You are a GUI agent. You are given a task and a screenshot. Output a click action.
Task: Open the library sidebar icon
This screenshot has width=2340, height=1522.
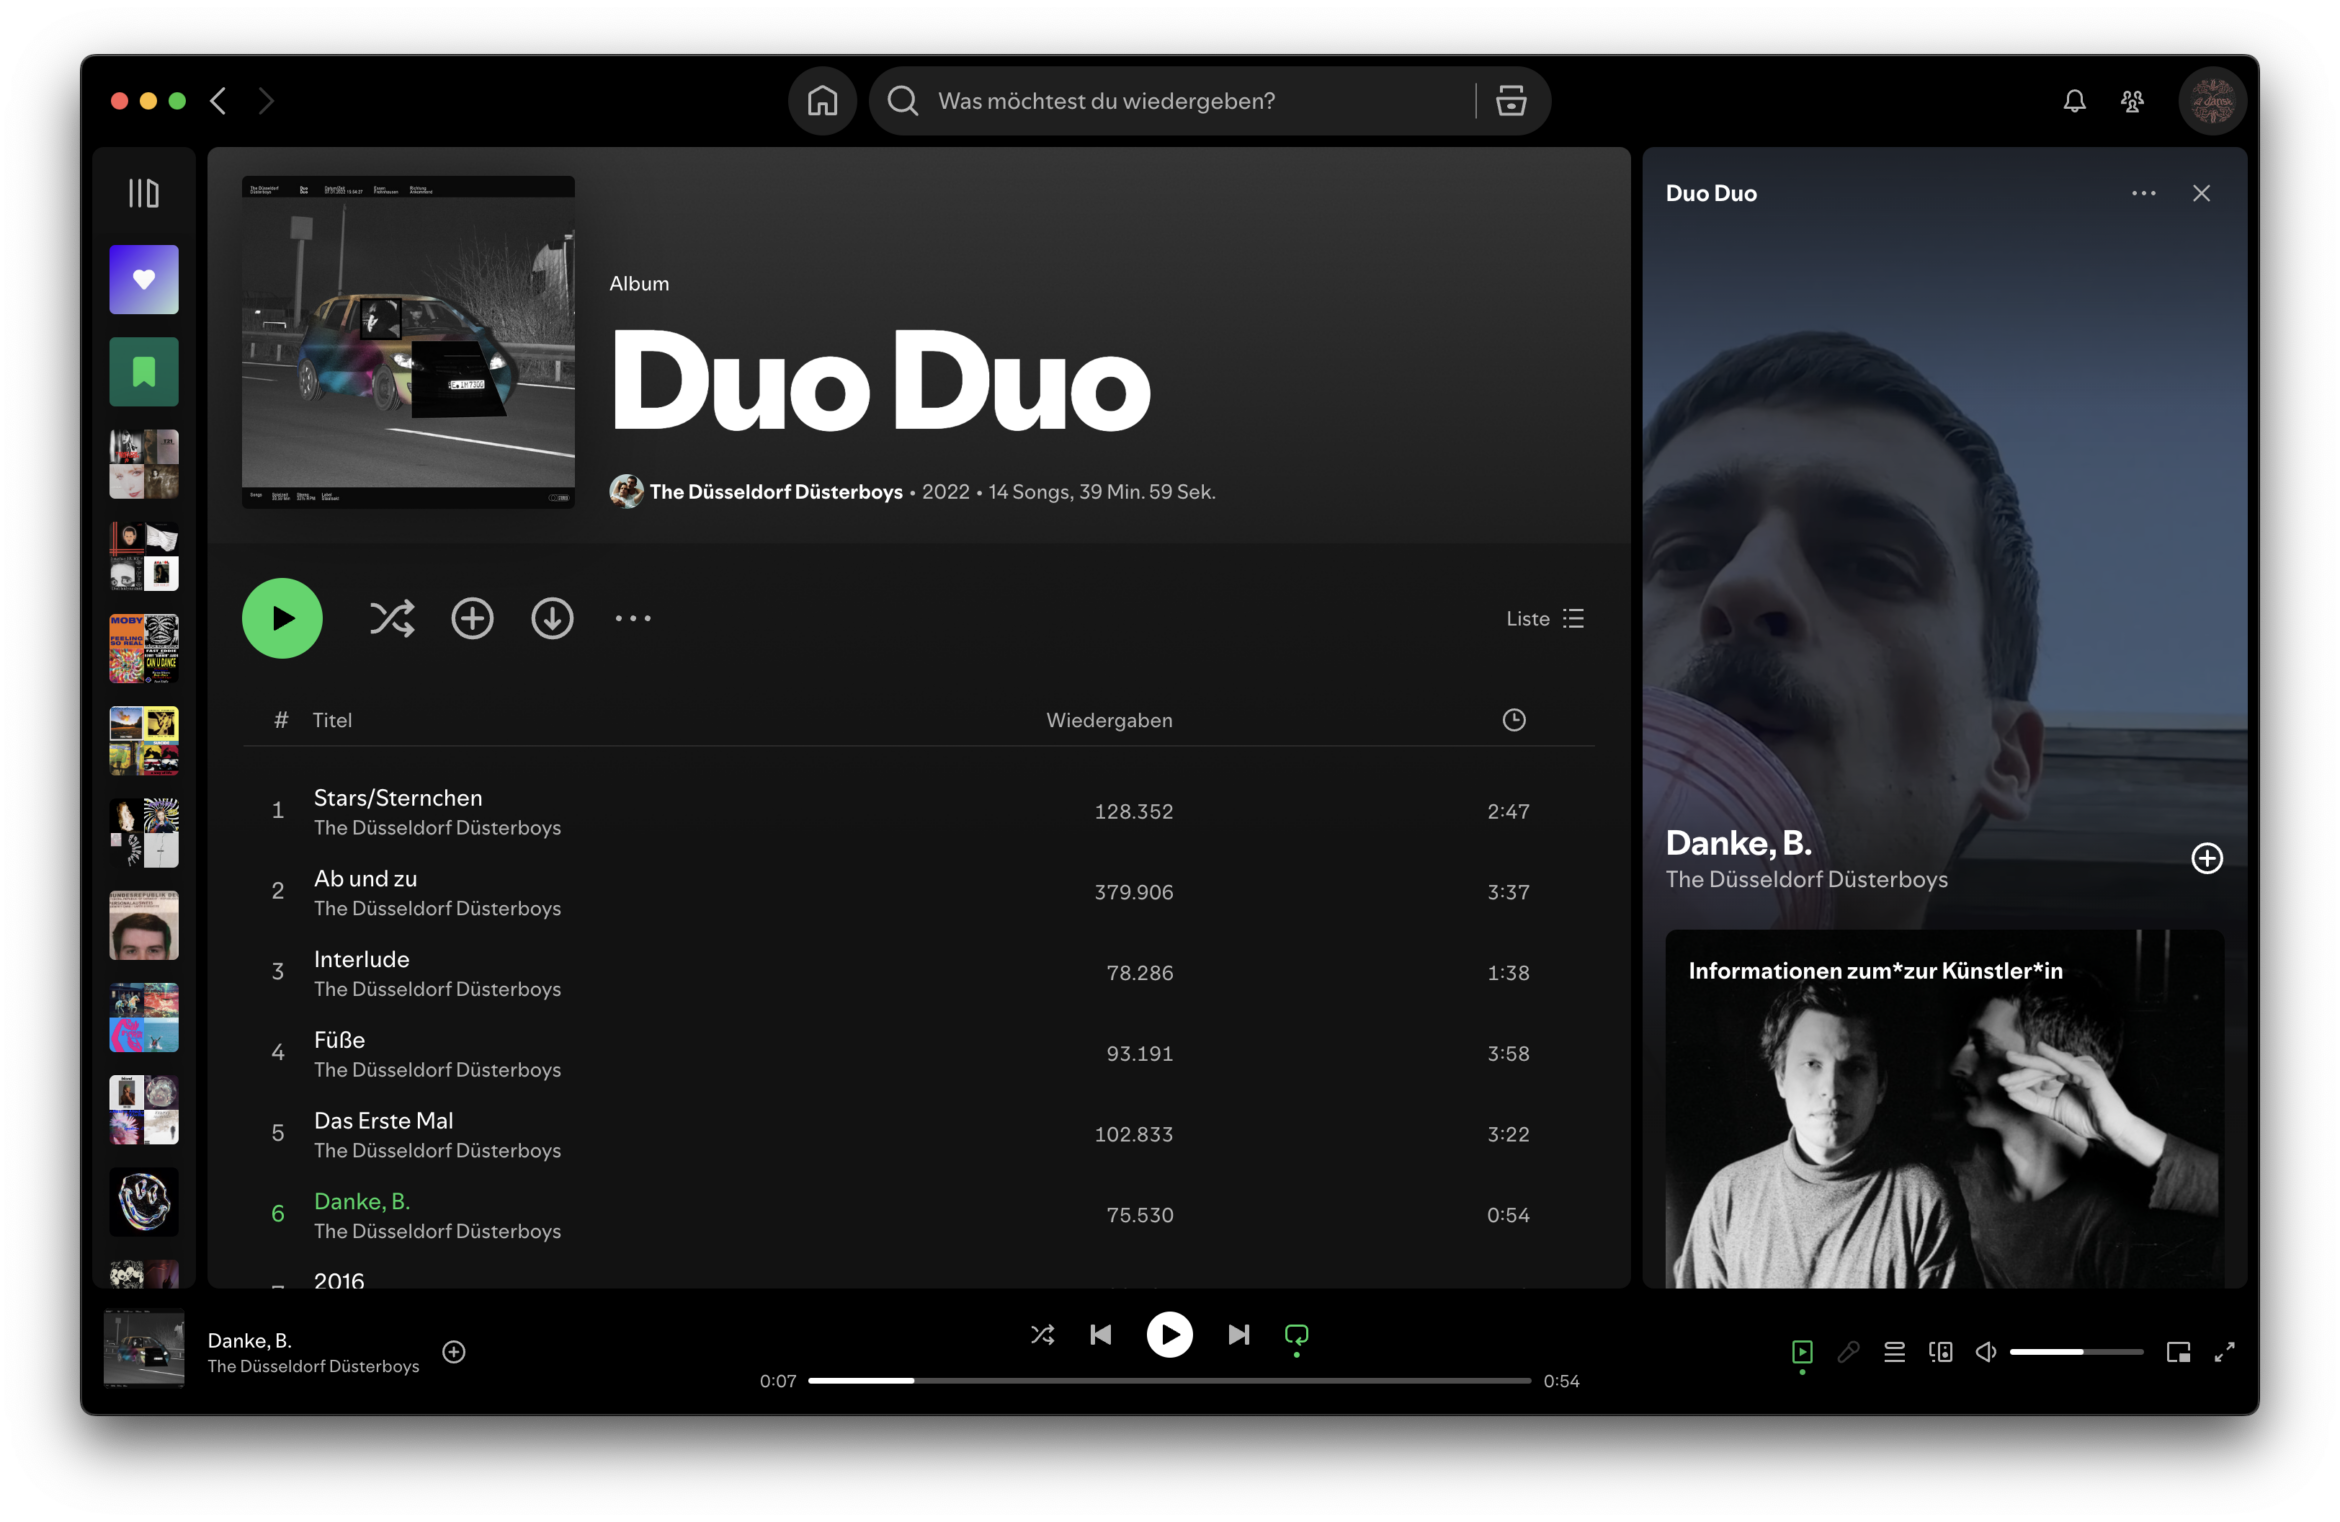[143, 193]
